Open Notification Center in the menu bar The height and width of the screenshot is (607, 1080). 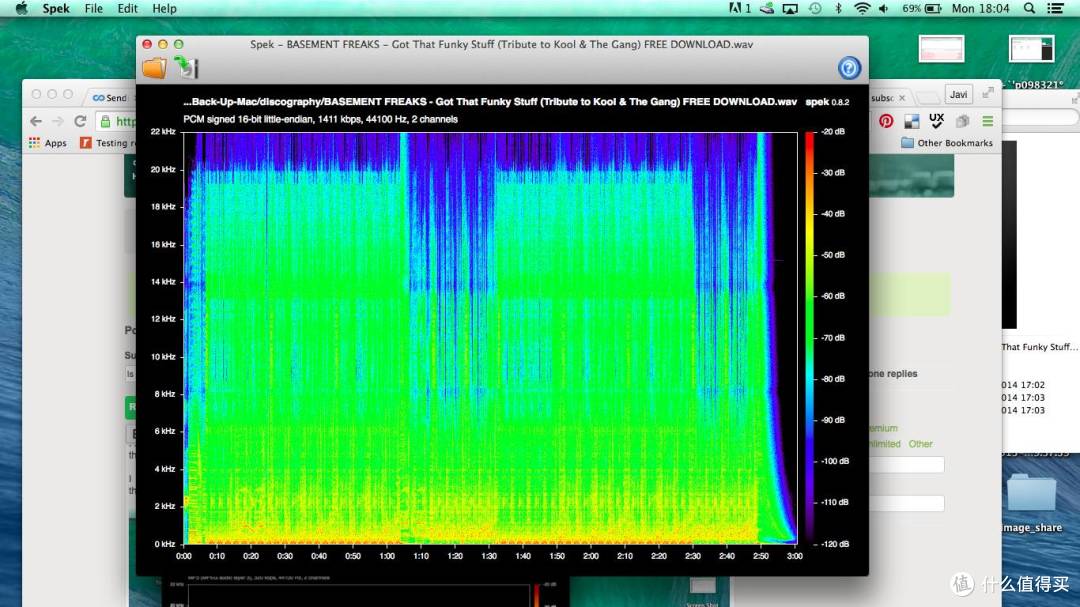pyautogui.click(x=1055, y=8)
